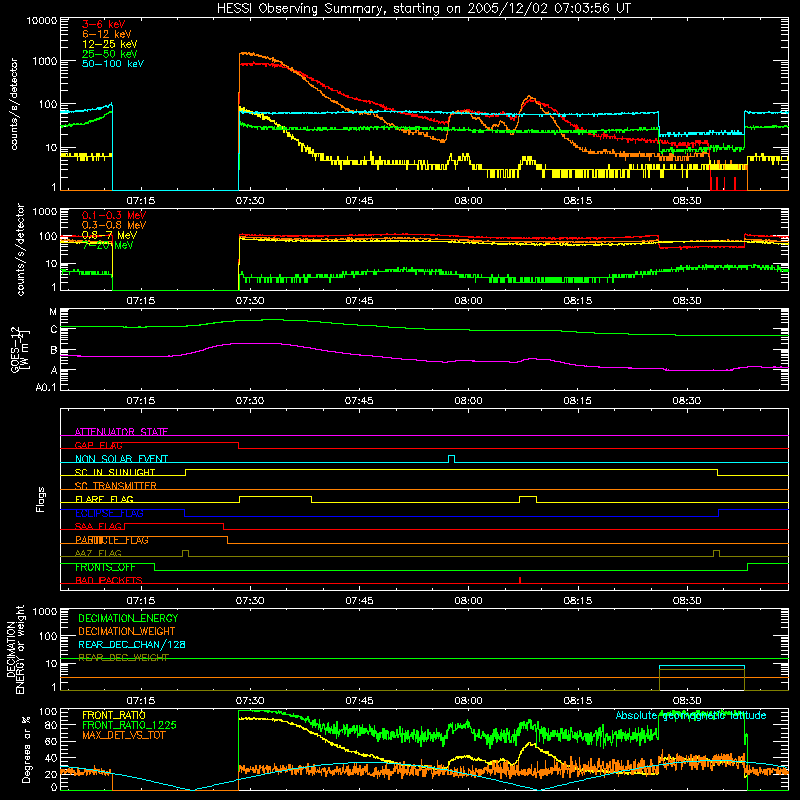The image size is (800, 800).
Task: Select the orange 6-12 keV legend label
Action: [107, 34]
